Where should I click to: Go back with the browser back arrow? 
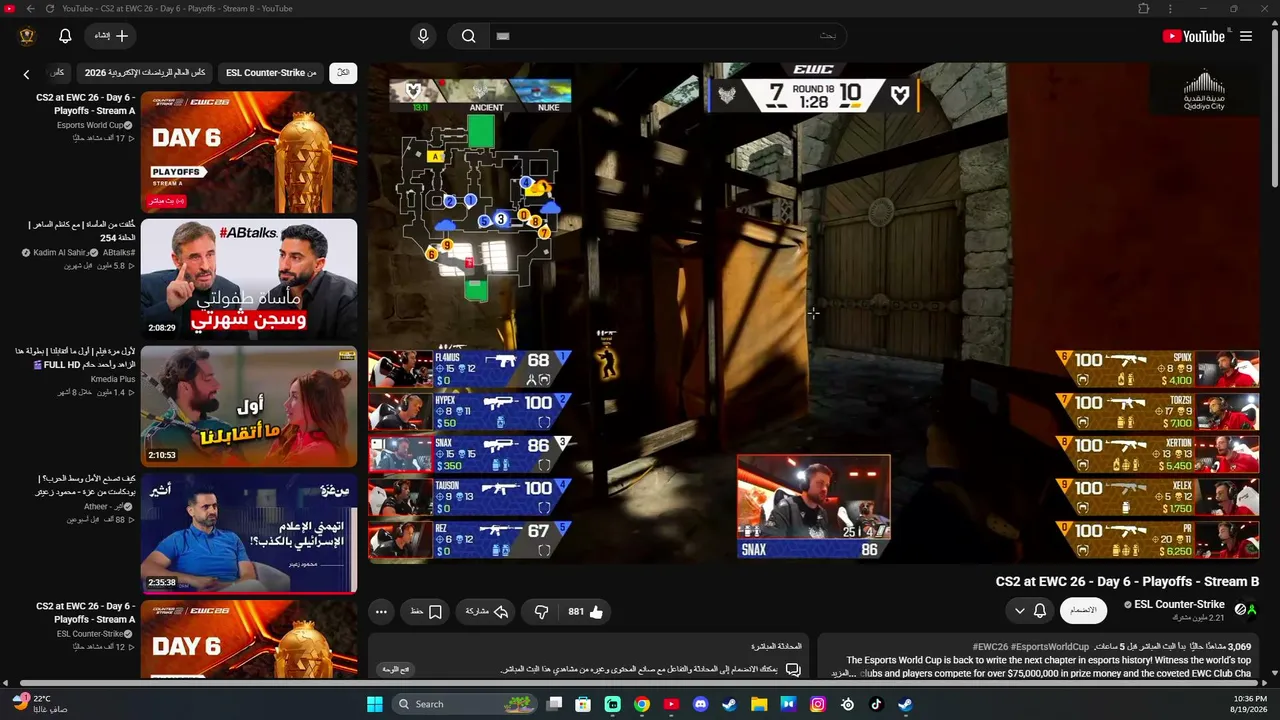[x=30, y=9]
